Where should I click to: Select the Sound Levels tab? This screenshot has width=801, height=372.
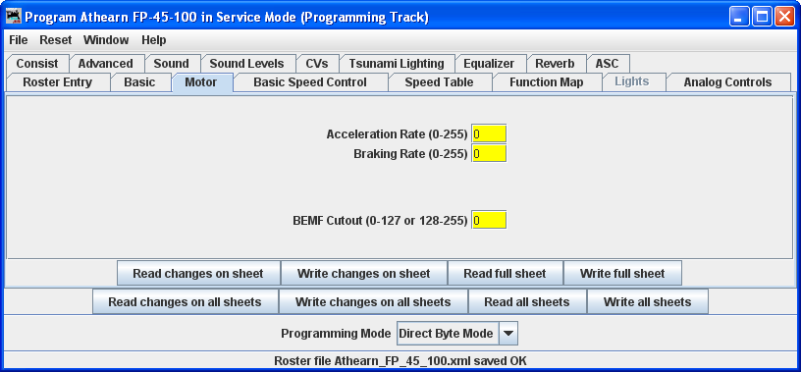(x=247, y=64)
